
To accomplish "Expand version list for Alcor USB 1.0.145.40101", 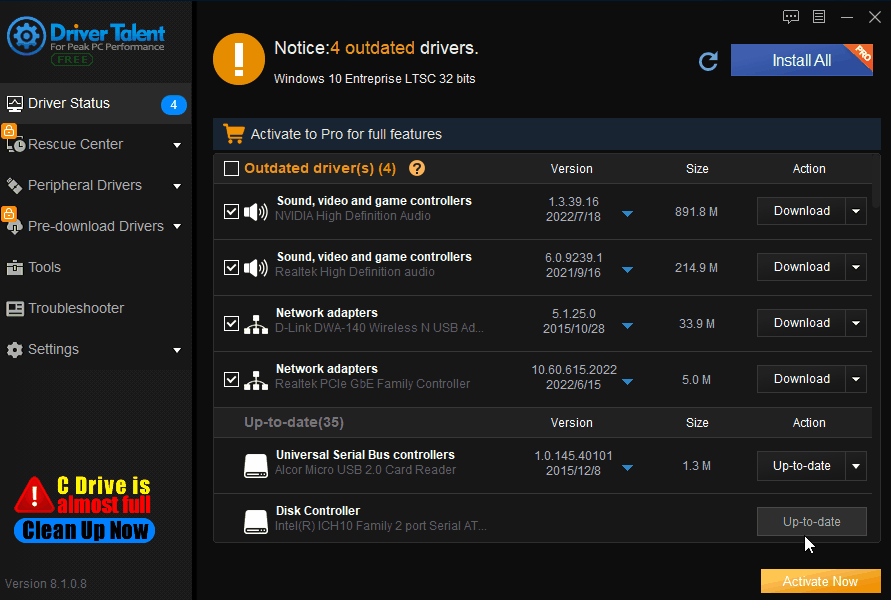I will (x=627, y=468).
